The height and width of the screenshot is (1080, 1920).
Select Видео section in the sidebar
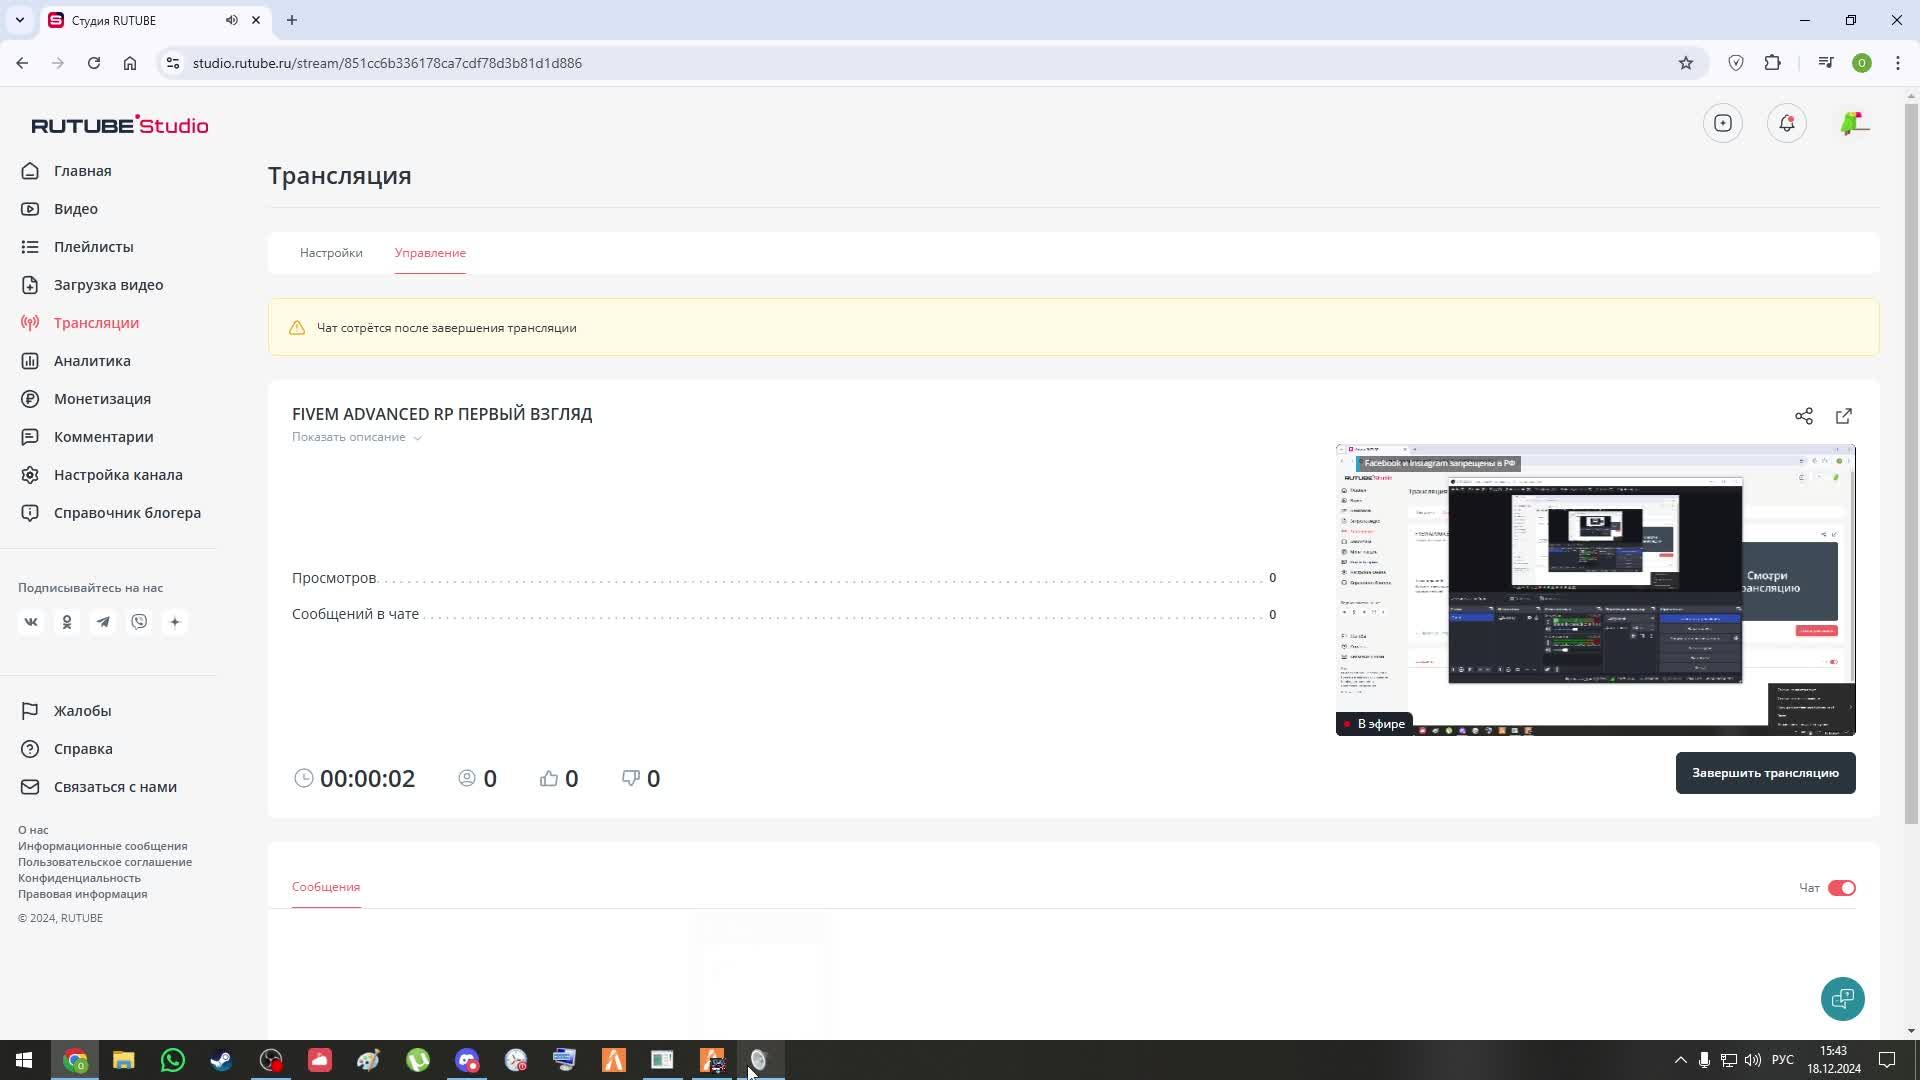point(75,208)
